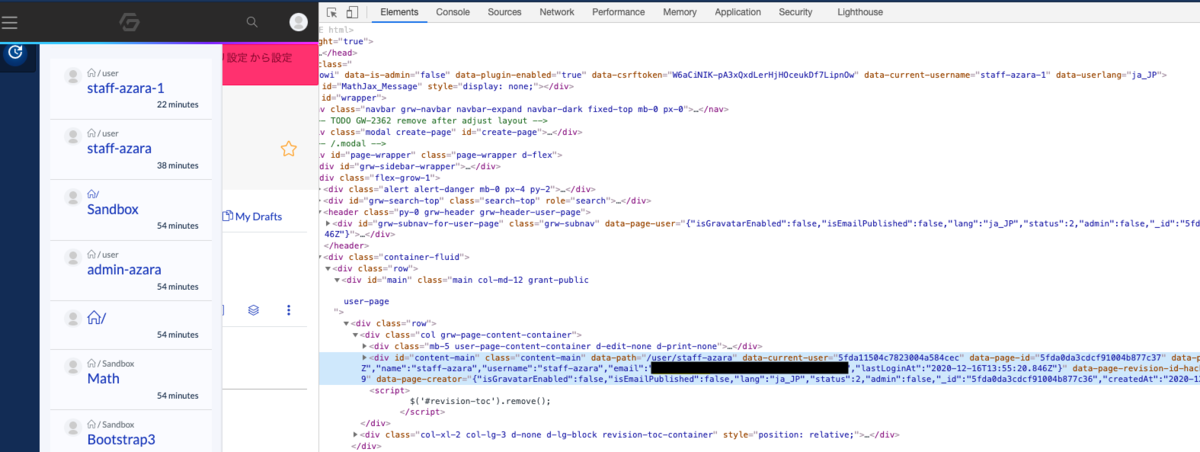Expand the content-main div node
This screenshot has height=452, width=1200.
(364, 357)
